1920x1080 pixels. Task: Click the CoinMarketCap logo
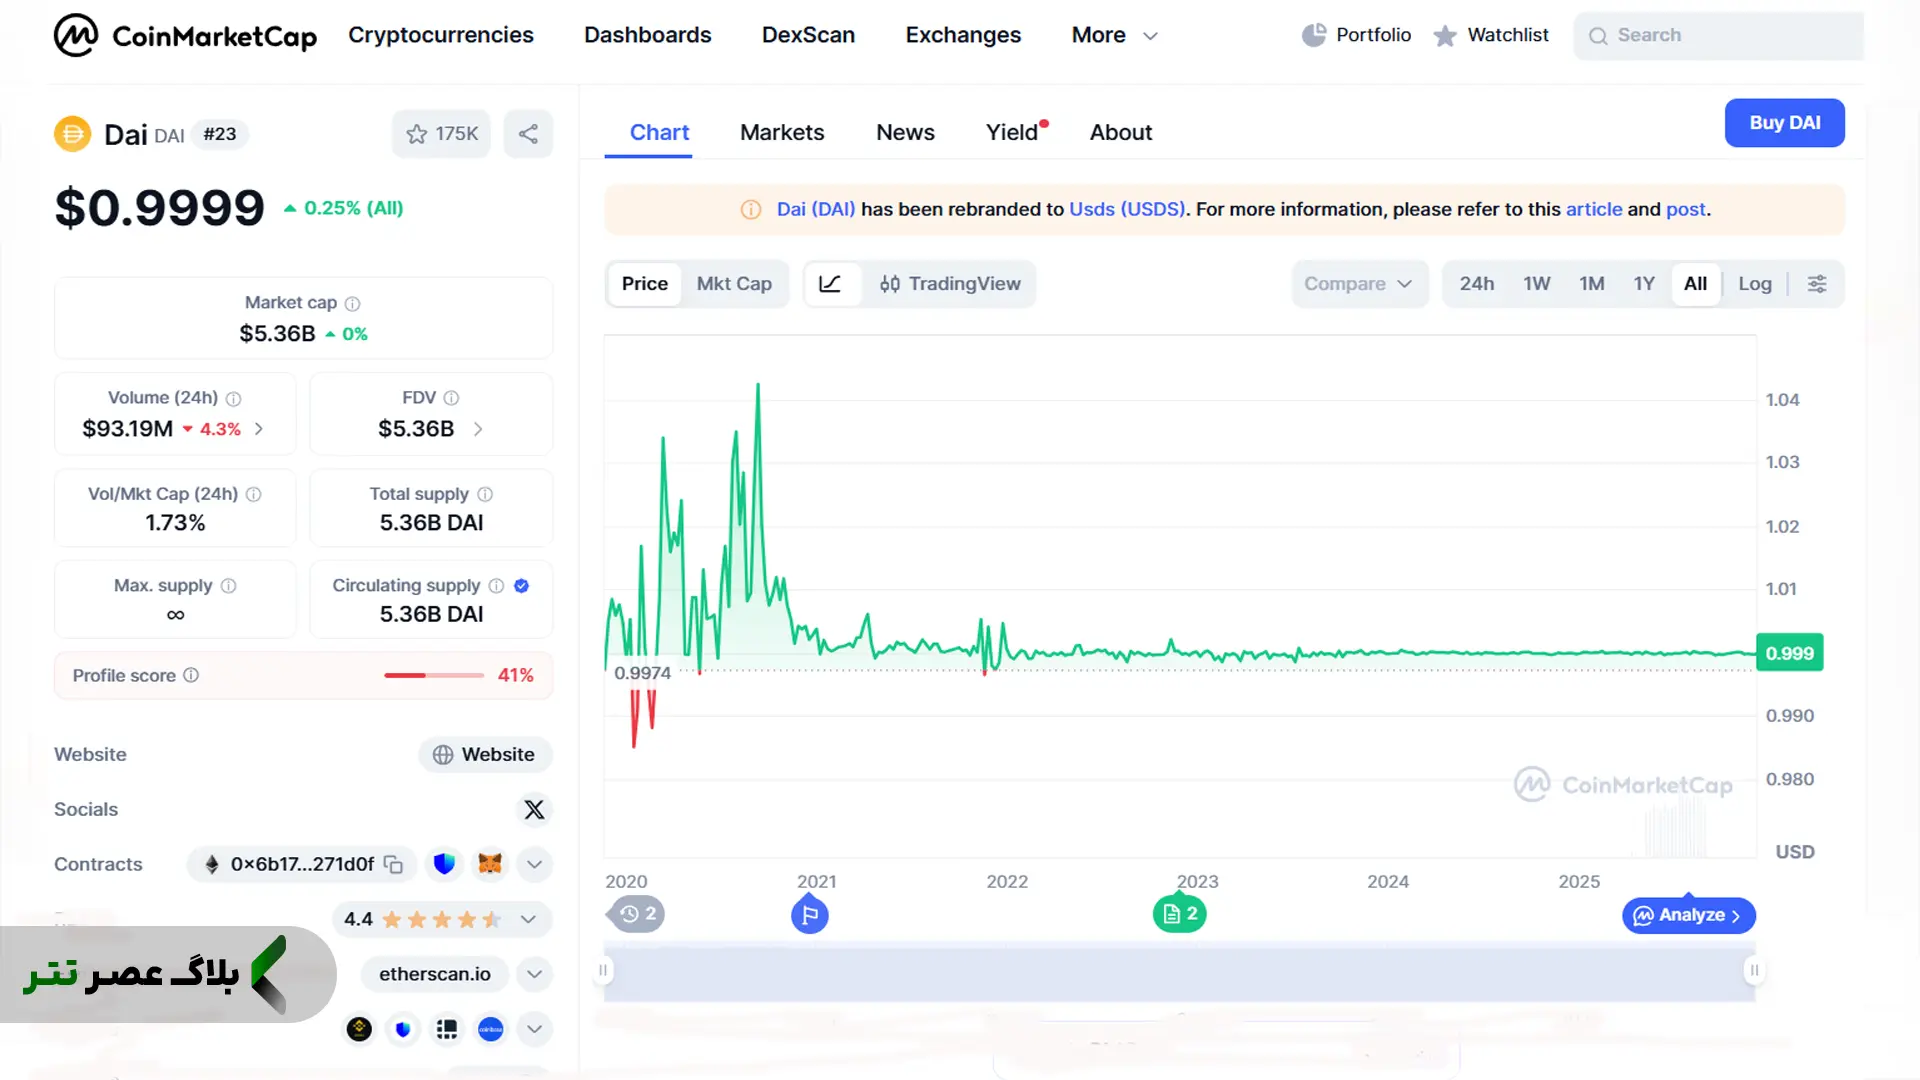tap(185, 35)
